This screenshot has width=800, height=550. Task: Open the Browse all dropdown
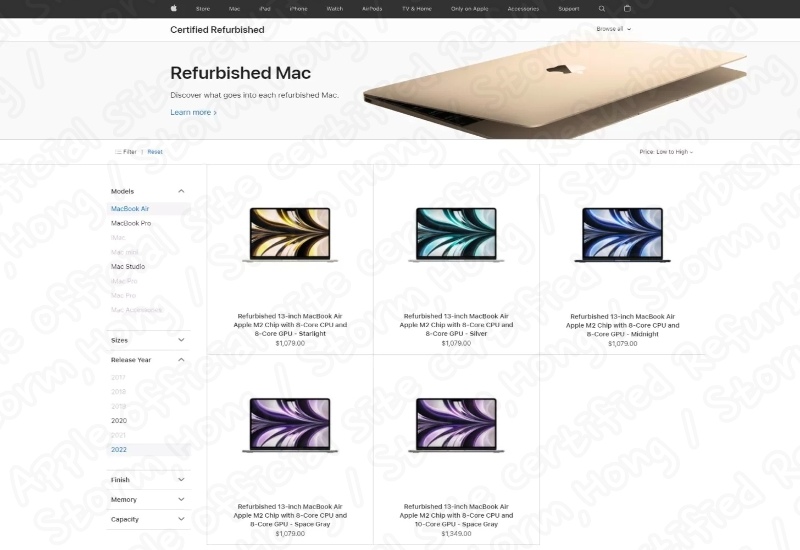tap(613, 29)
